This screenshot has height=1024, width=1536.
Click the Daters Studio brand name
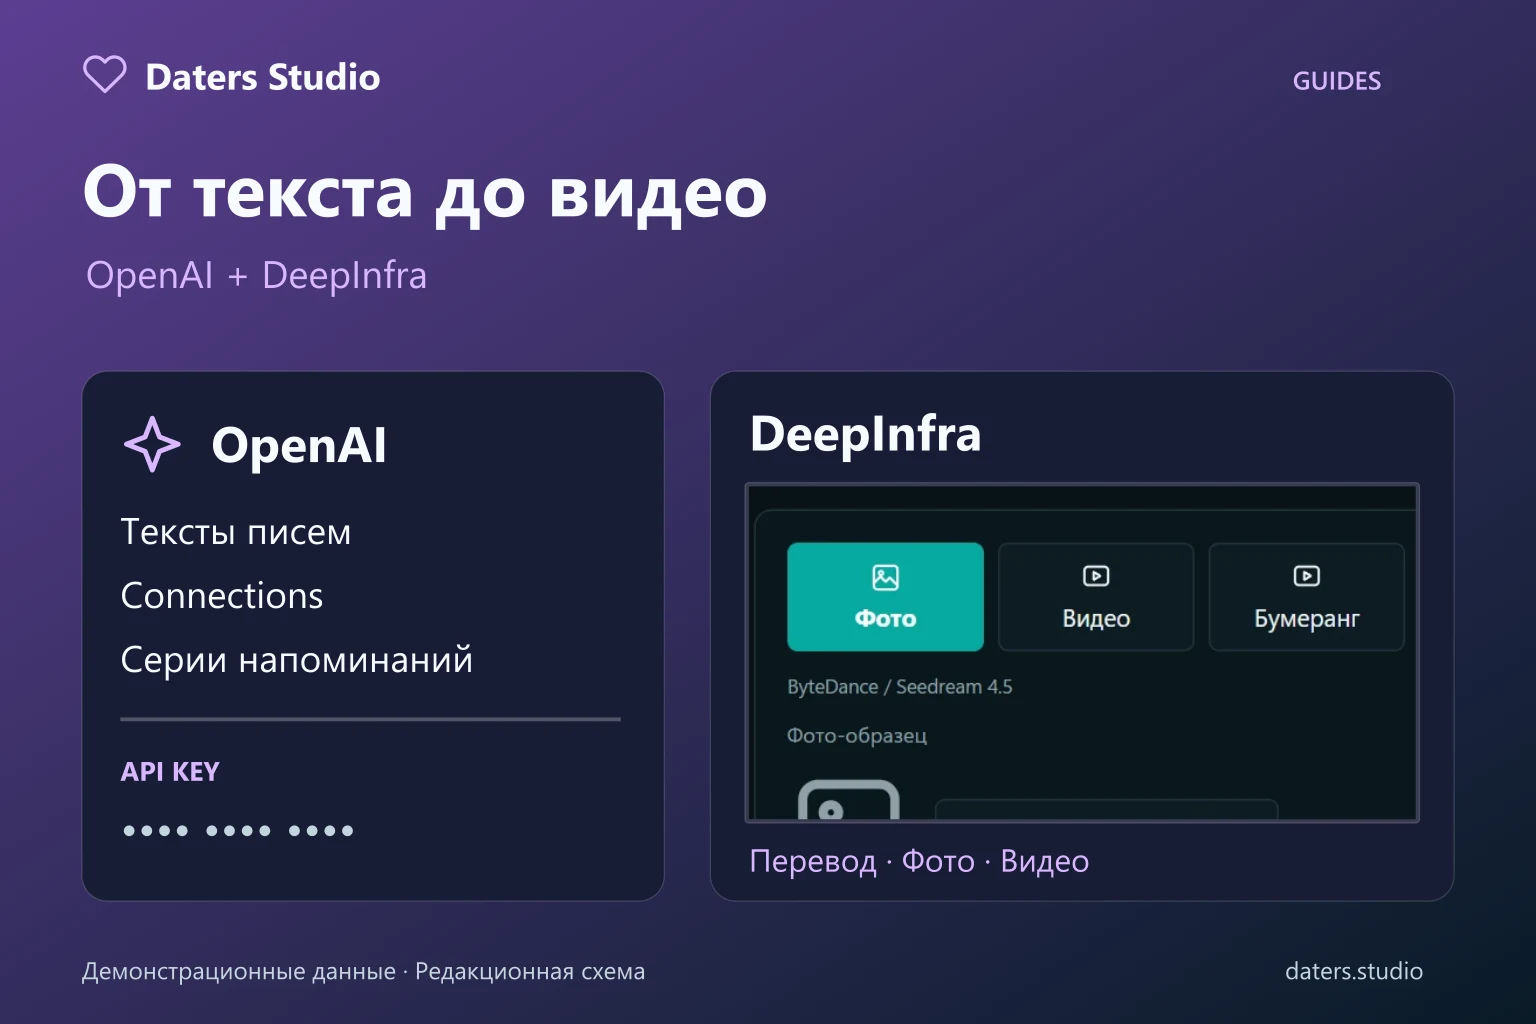coord(263,77)
